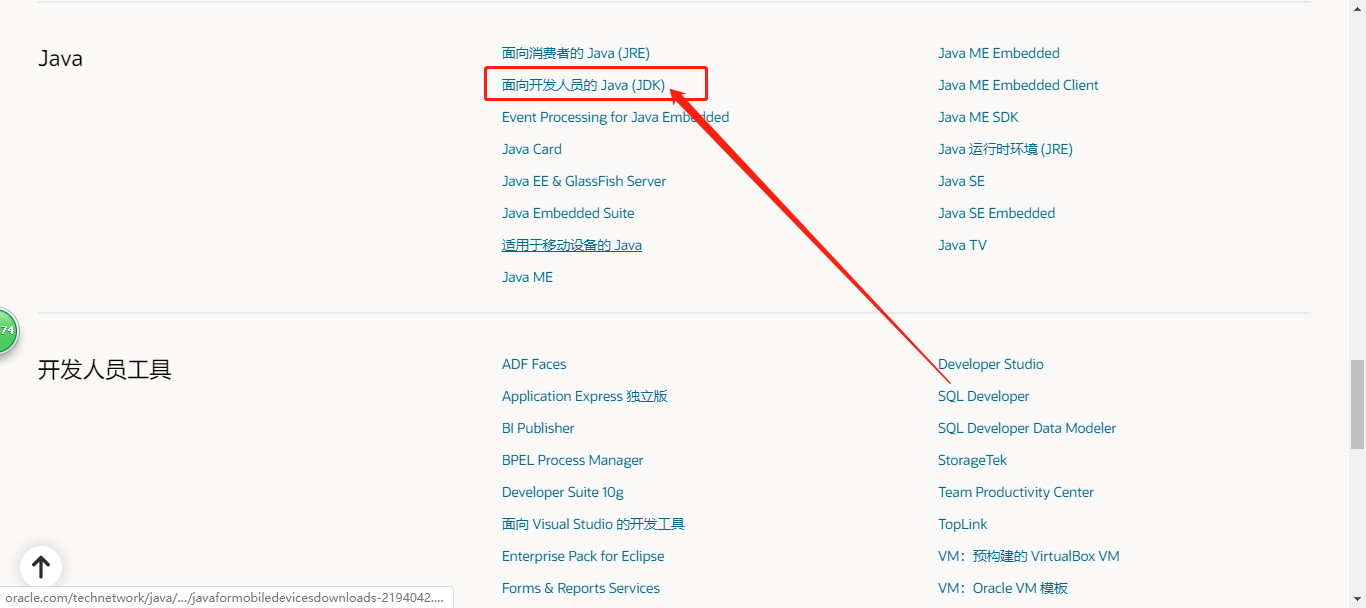Open Event Processing for Java Embedded link
Viewport: 1366px width, 608px height.
pos(616,117)
